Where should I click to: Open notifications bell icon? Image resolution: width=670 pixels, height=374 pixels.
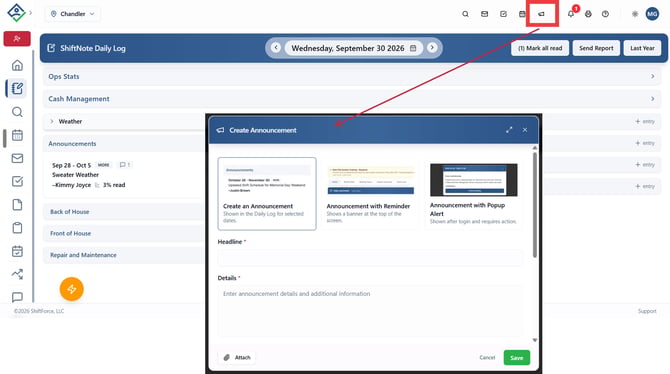570,14
